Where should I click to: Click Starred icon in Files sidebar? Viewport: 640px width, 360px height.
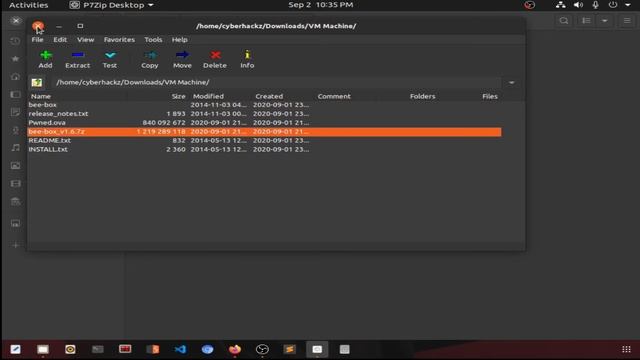(x=15, y=59)
